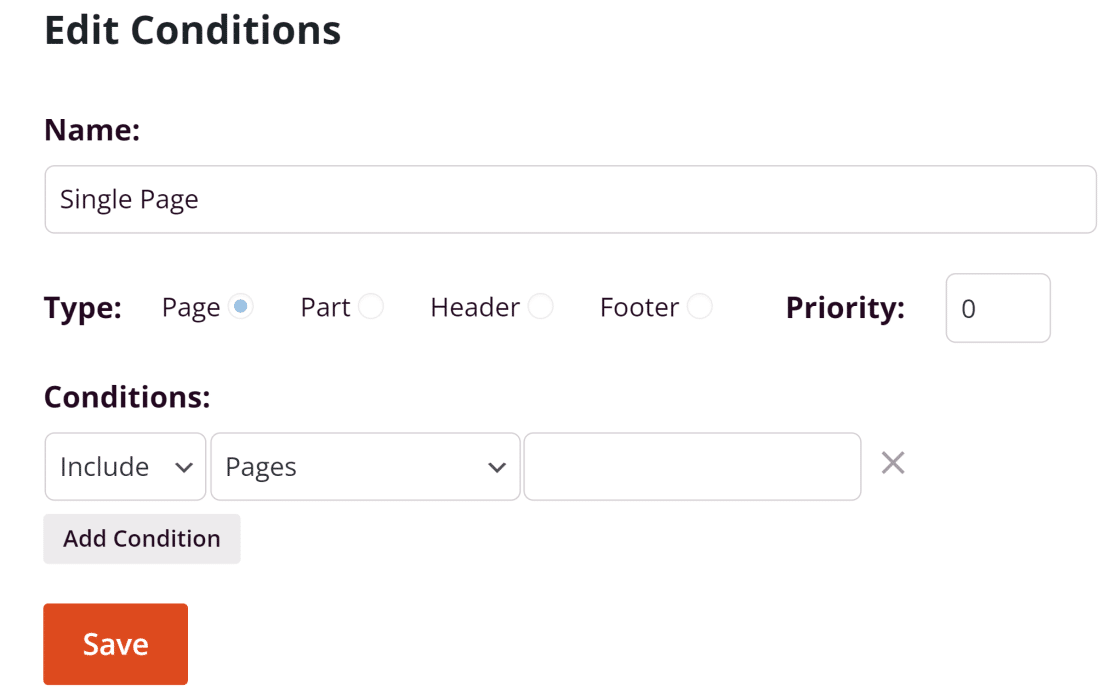
Task: Remove the condition row with X icon
Action: click(x=893, y=463)
